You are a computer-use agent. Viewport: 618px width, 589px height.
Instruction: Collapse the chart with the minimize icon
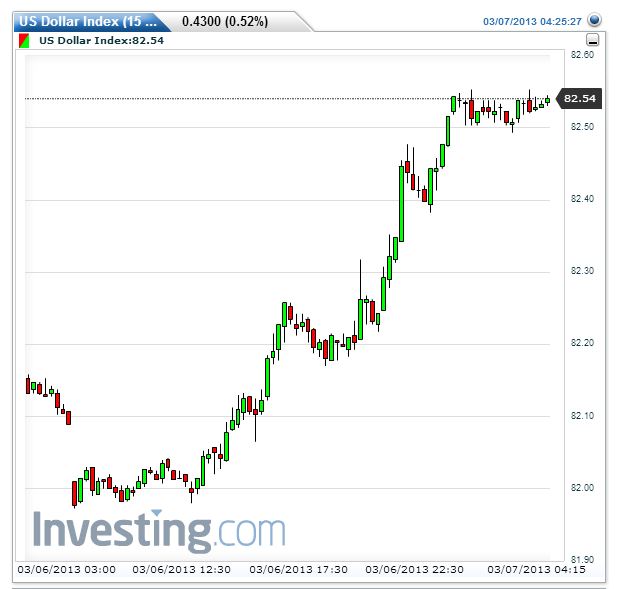click(593, 40)
